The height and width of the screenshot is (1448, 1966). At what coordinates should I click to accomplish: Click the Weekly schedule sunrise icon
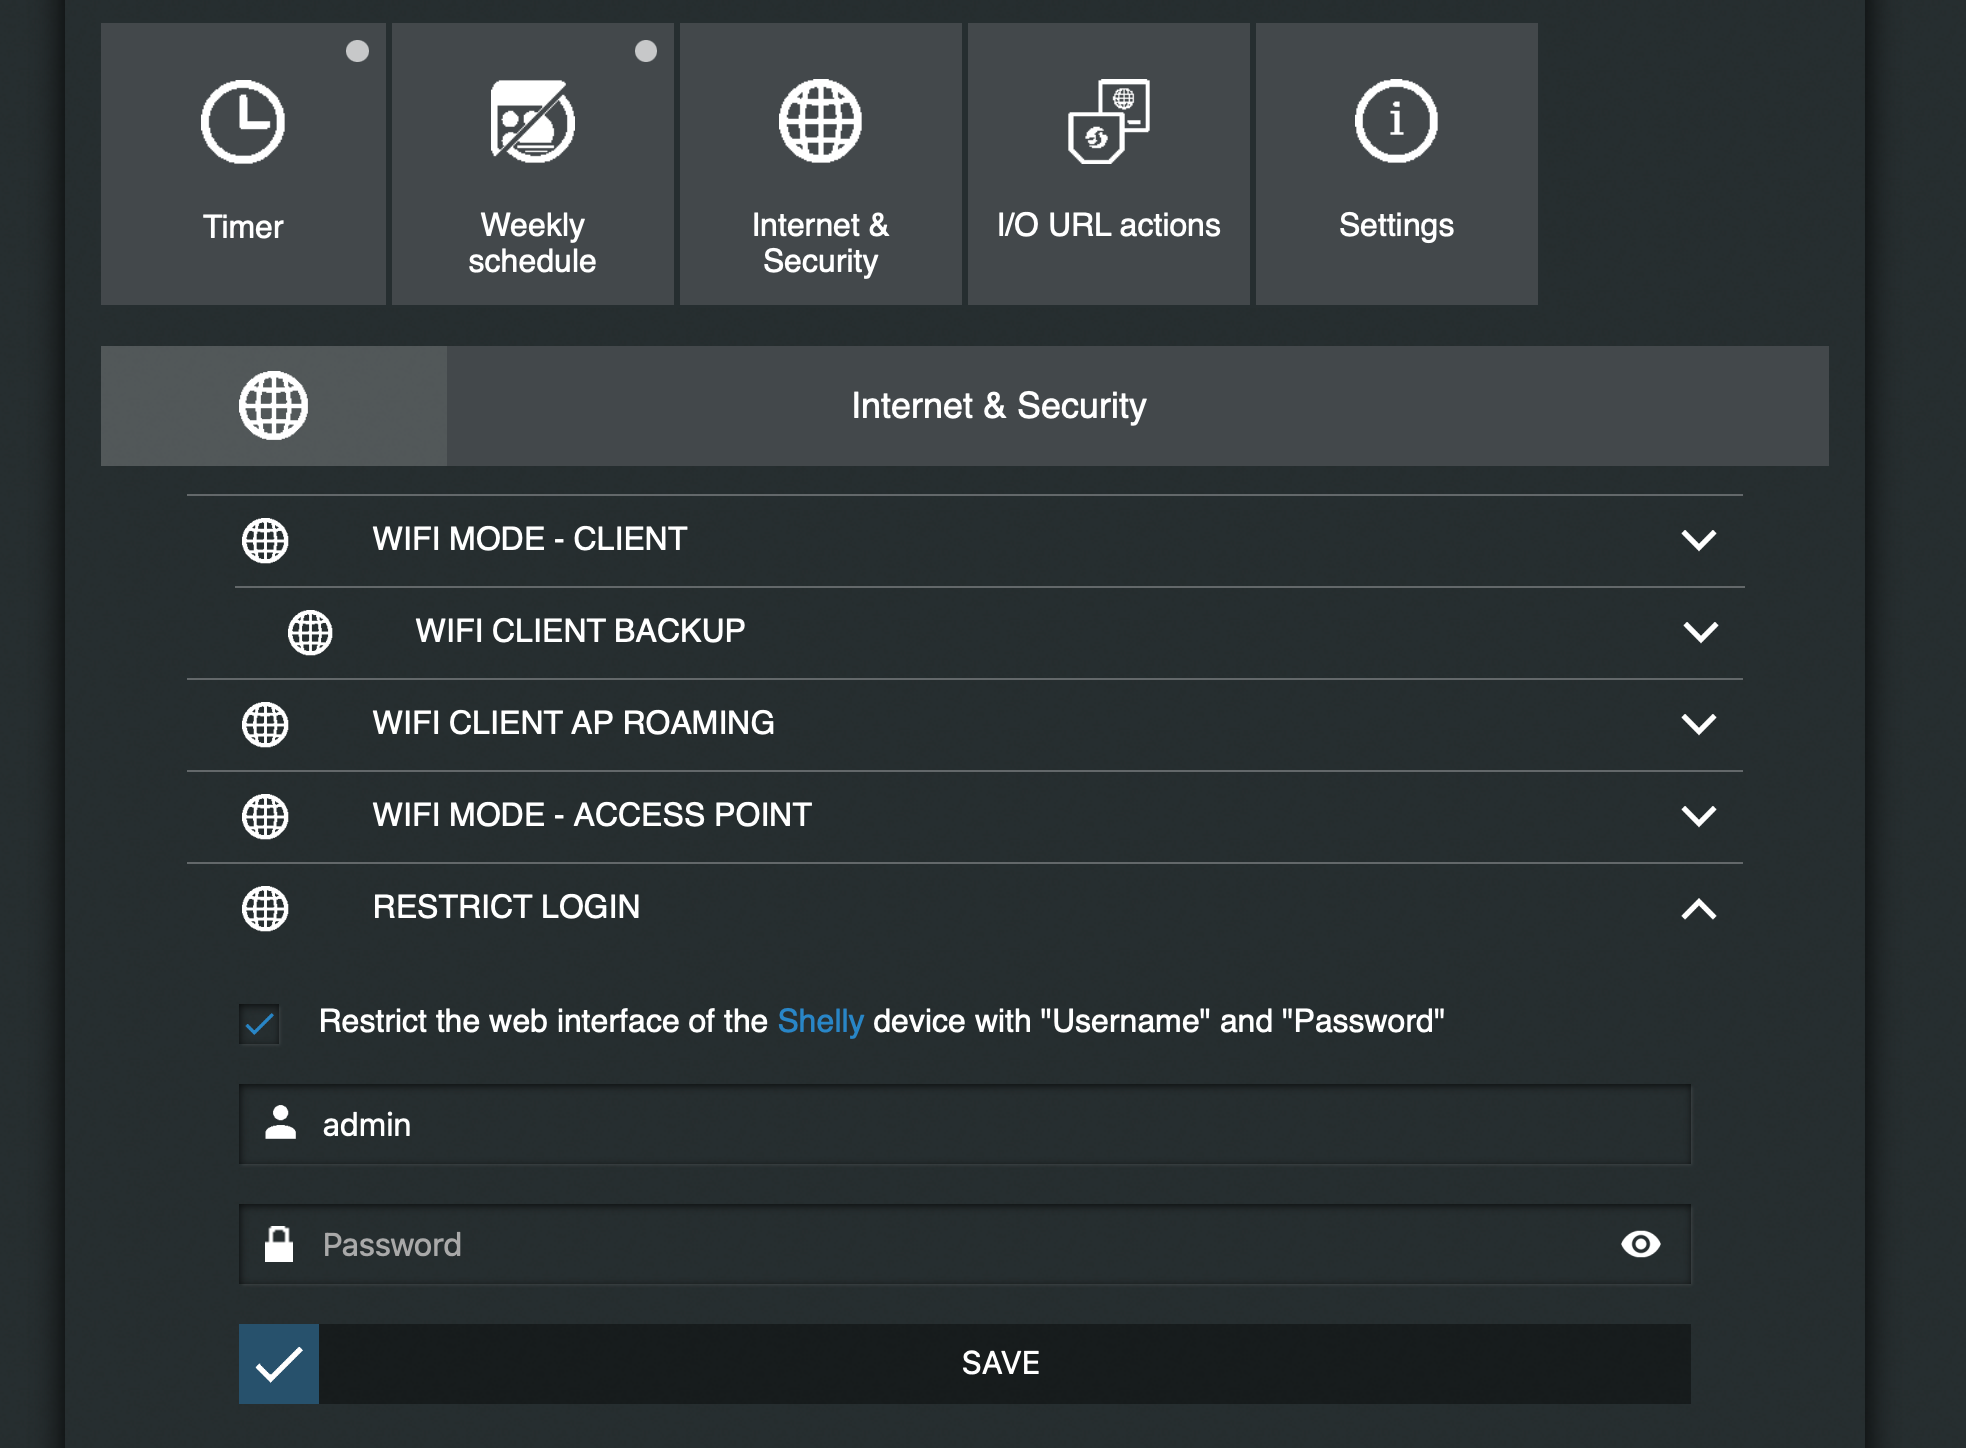coord(532,122)
